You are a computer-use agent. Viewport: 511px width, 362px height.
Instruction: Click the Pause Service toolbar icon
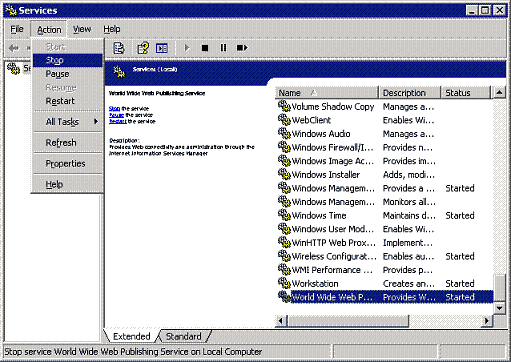(x=223, y=48)
